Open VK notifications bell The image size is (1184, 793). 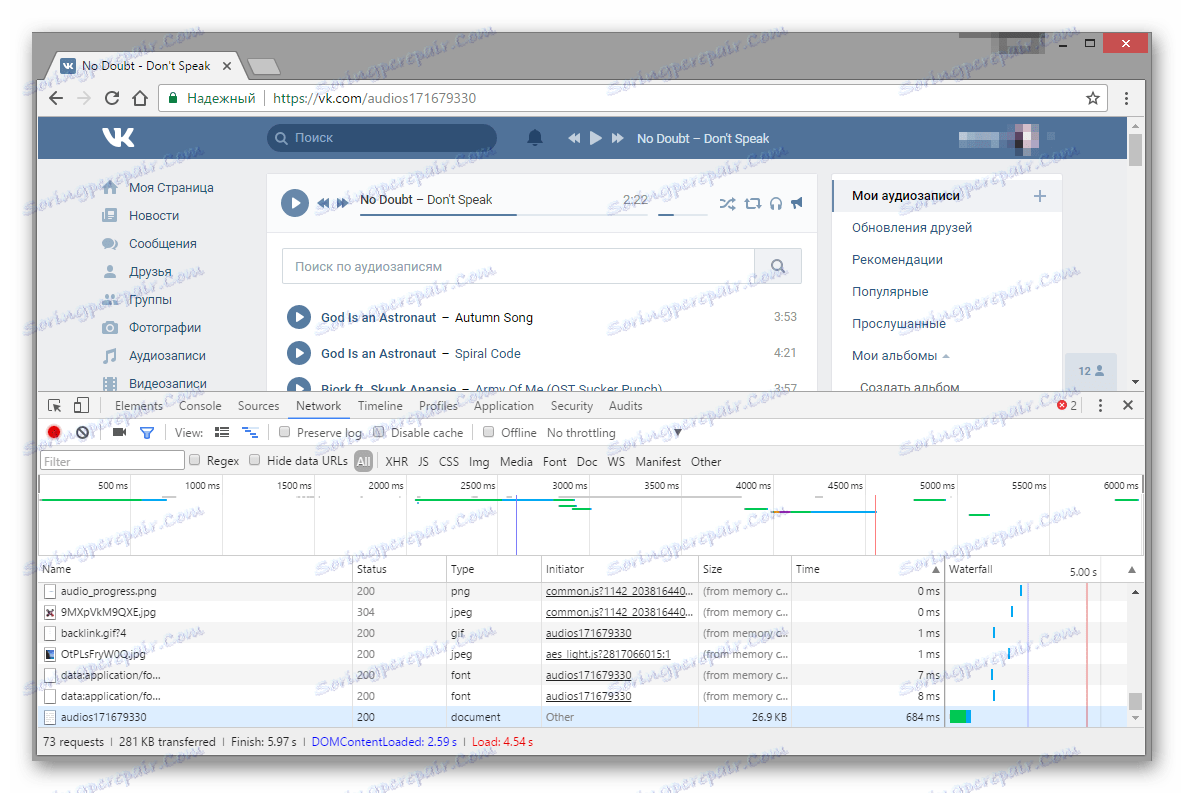535,137
